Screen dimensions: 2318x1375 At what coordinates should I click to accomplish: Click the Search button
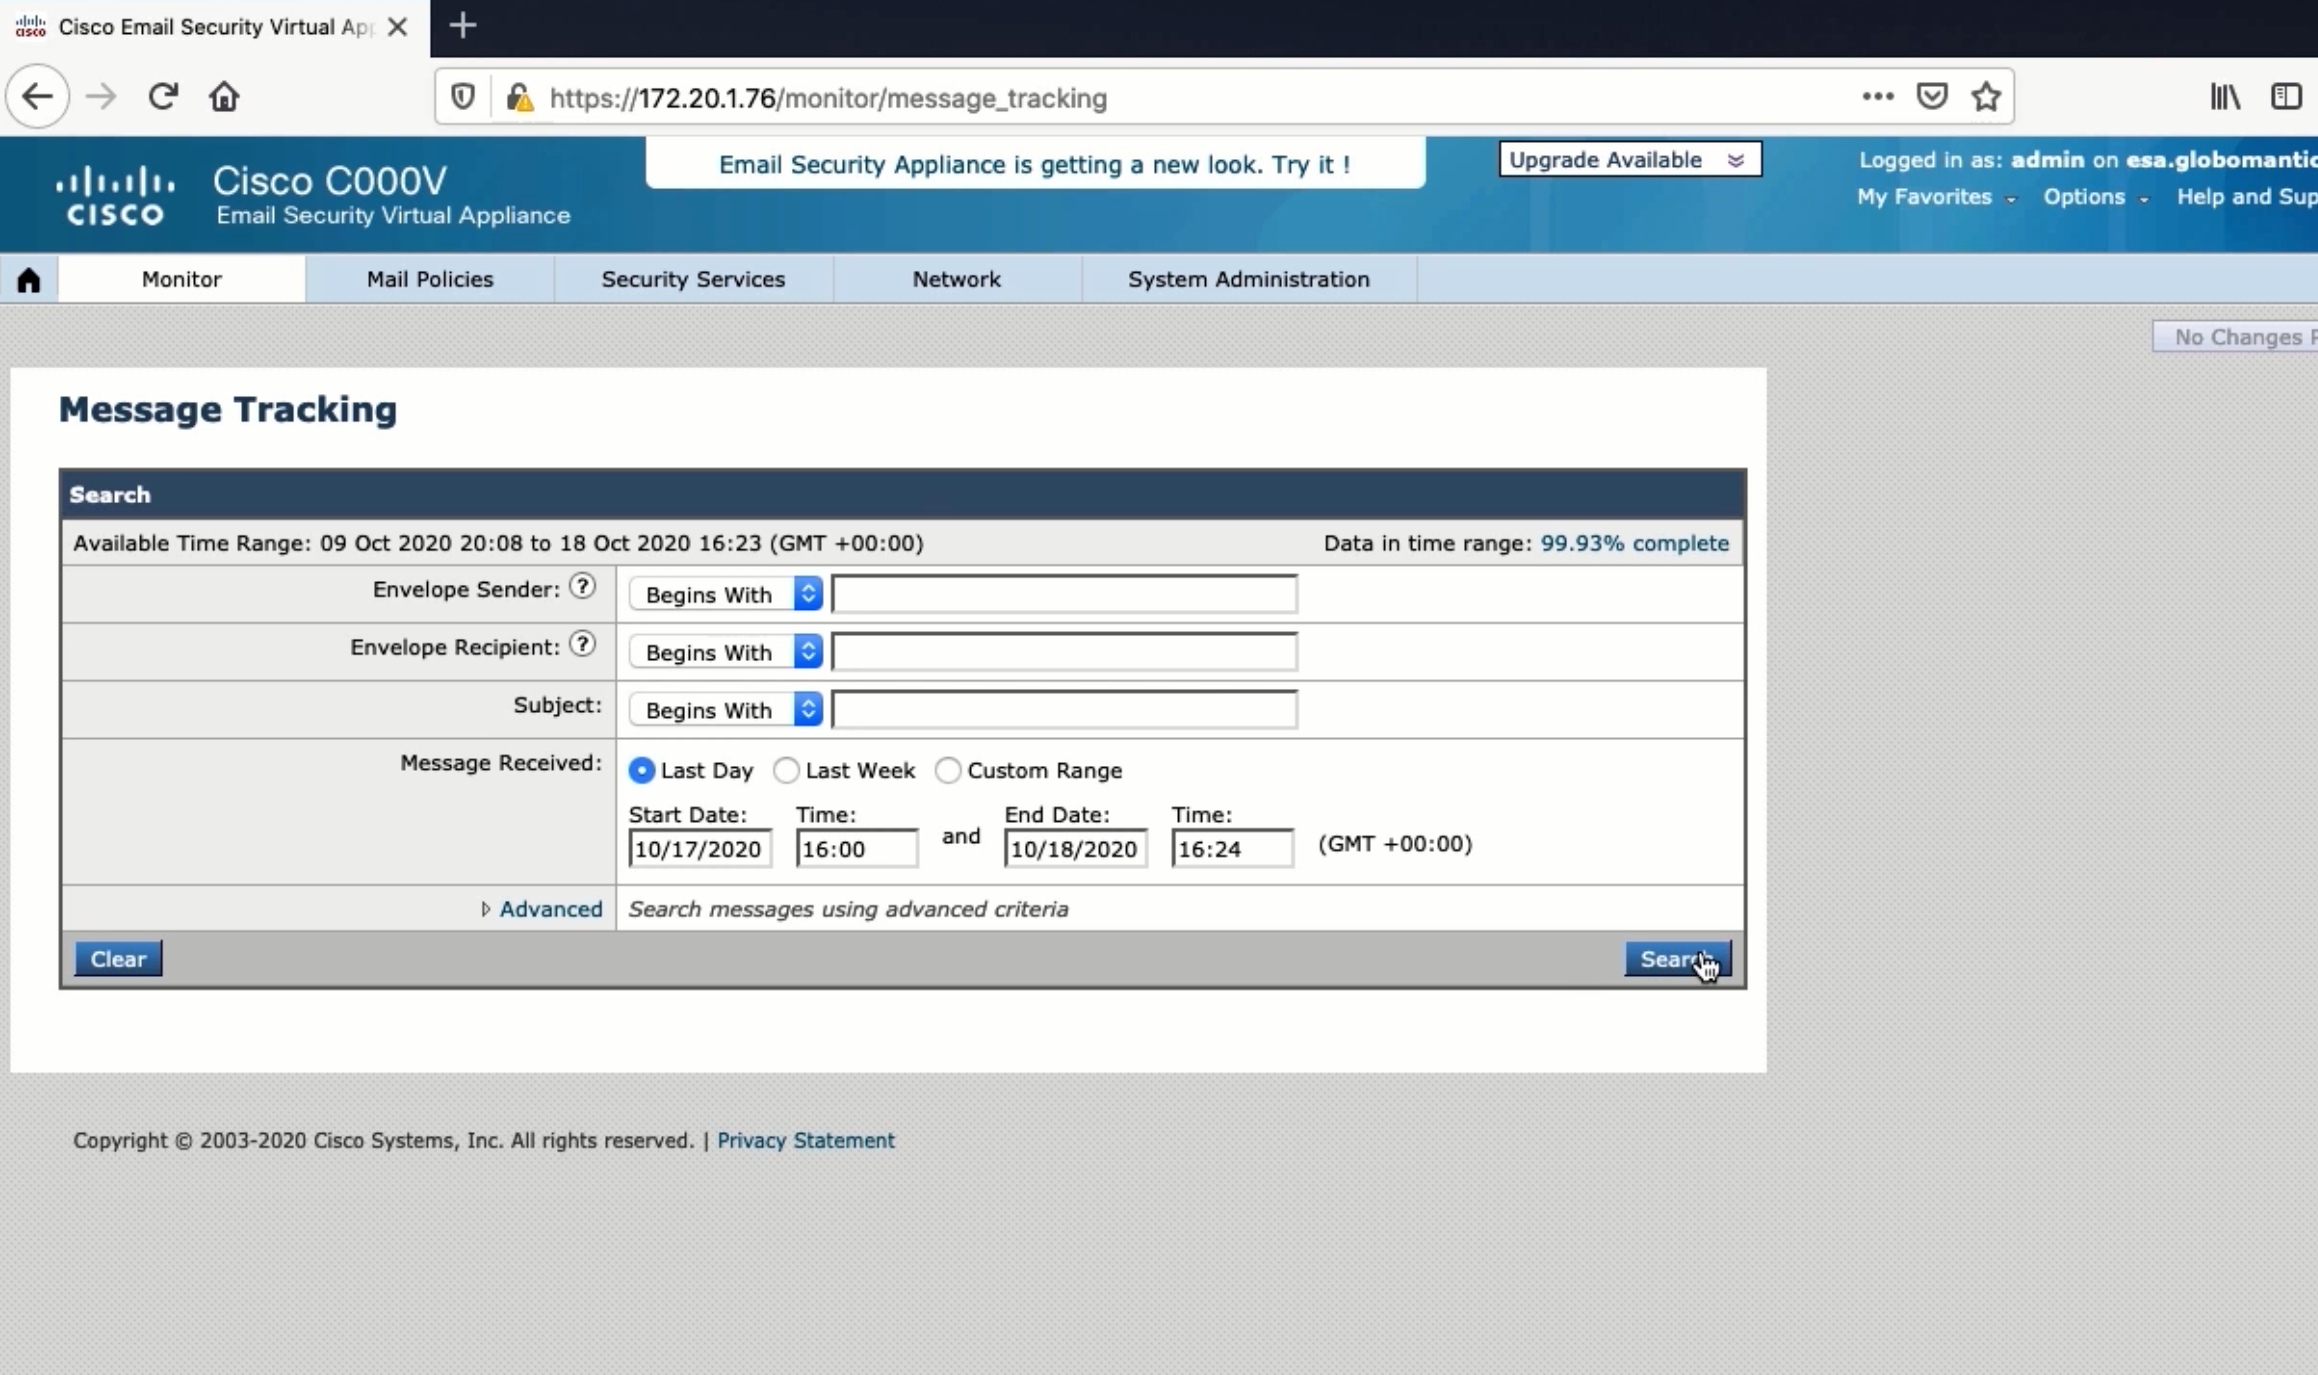coord(1677,959)
